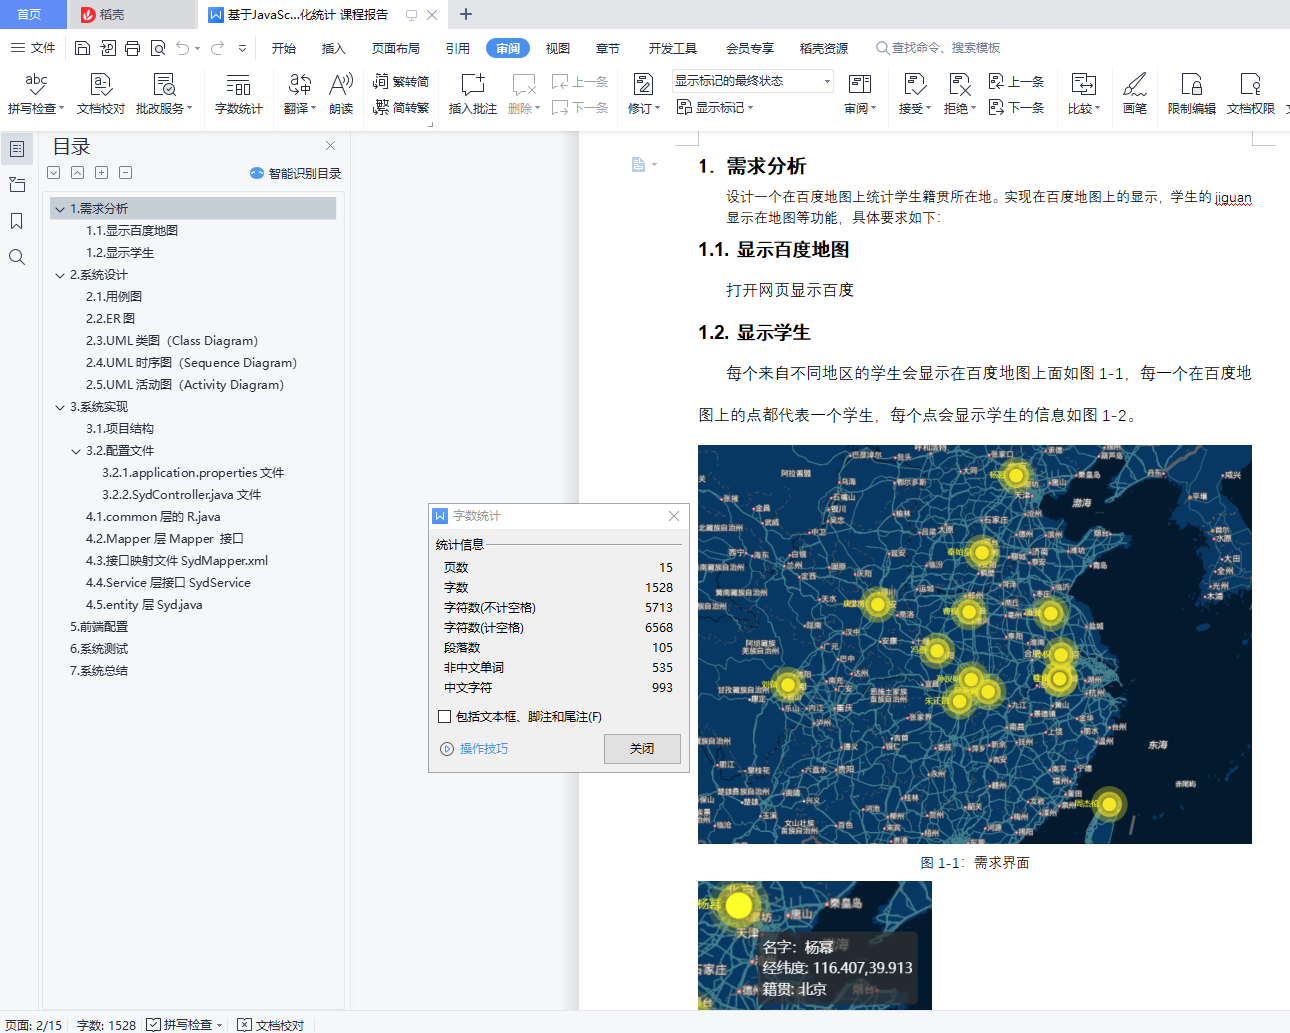Screen dimensions: 1290x1033
Task: Undo the last action
Action: tap(182, 48)
